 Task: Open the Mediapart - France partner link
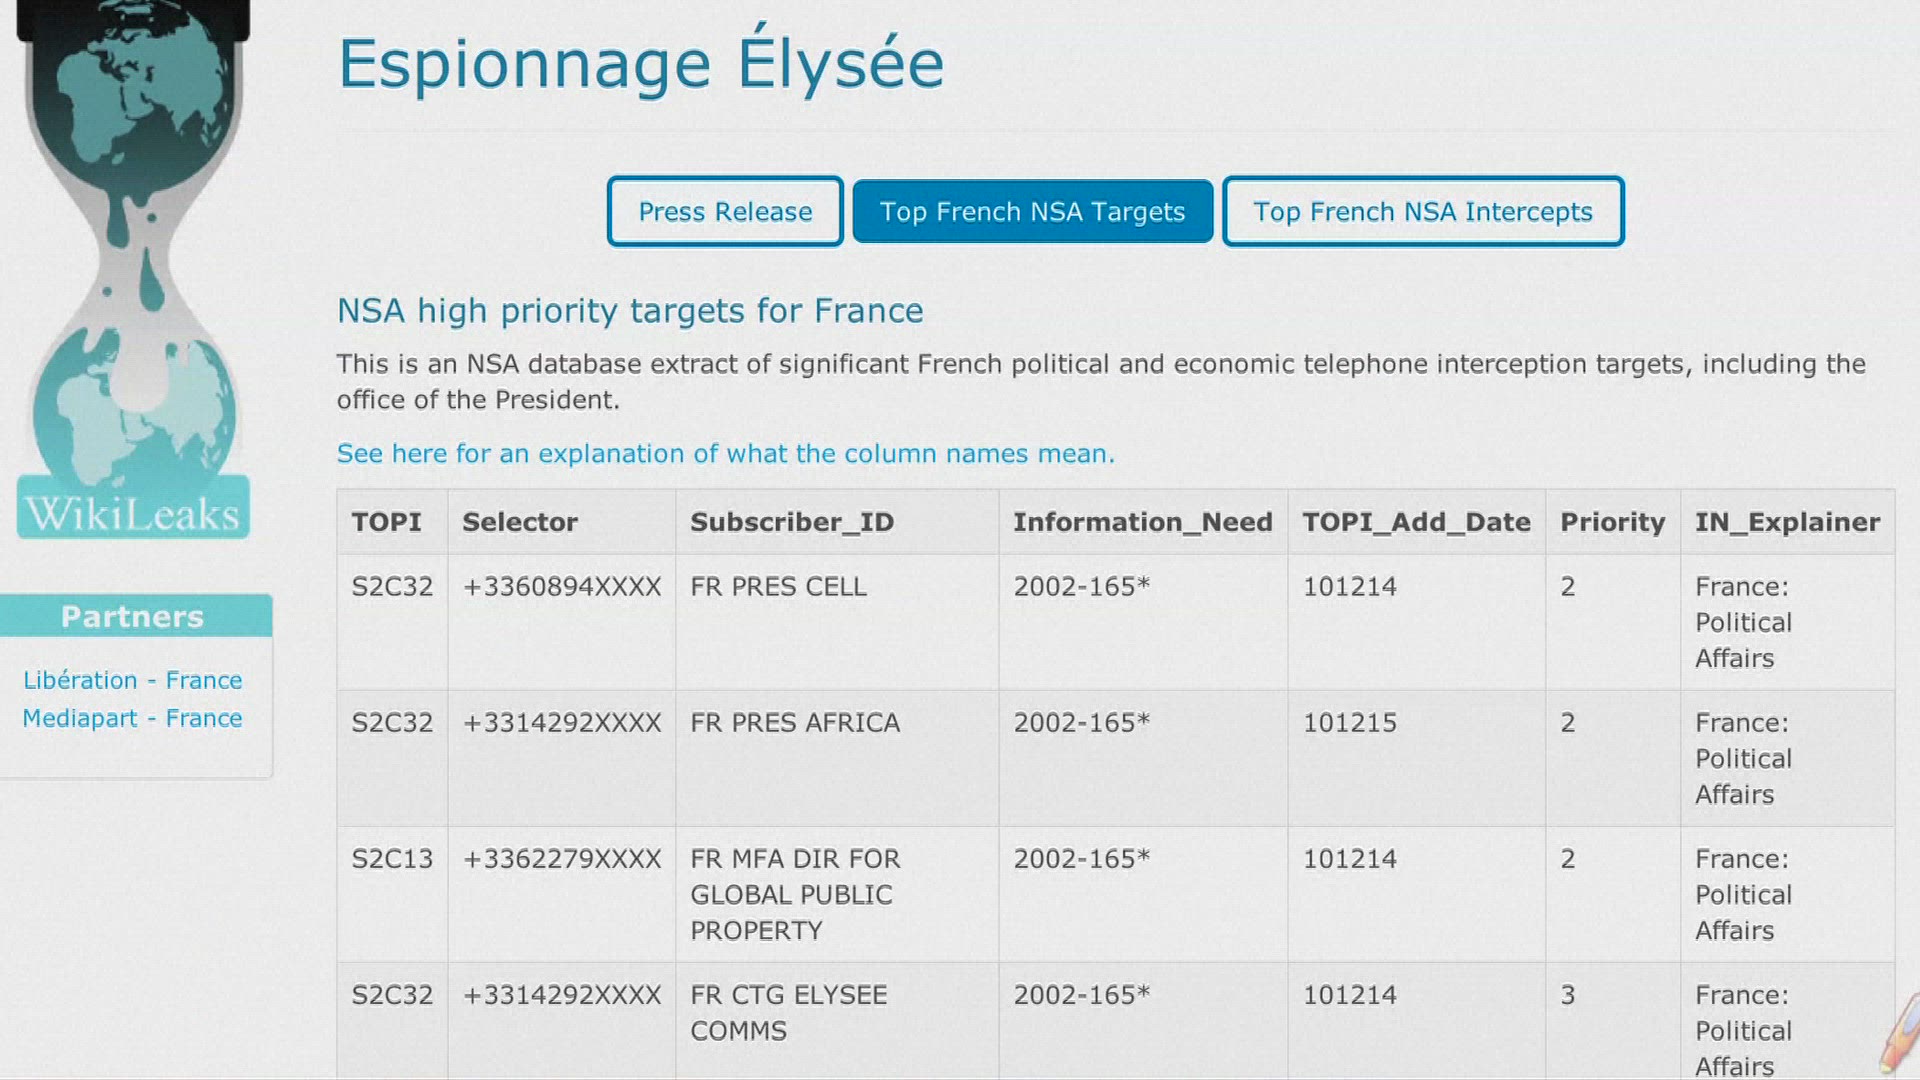point(132,719)
